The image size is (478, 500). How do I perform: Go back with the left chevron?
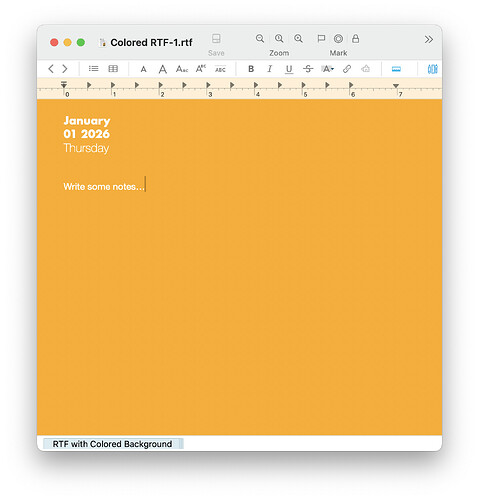pyautogui.click(x=51, y=69)
